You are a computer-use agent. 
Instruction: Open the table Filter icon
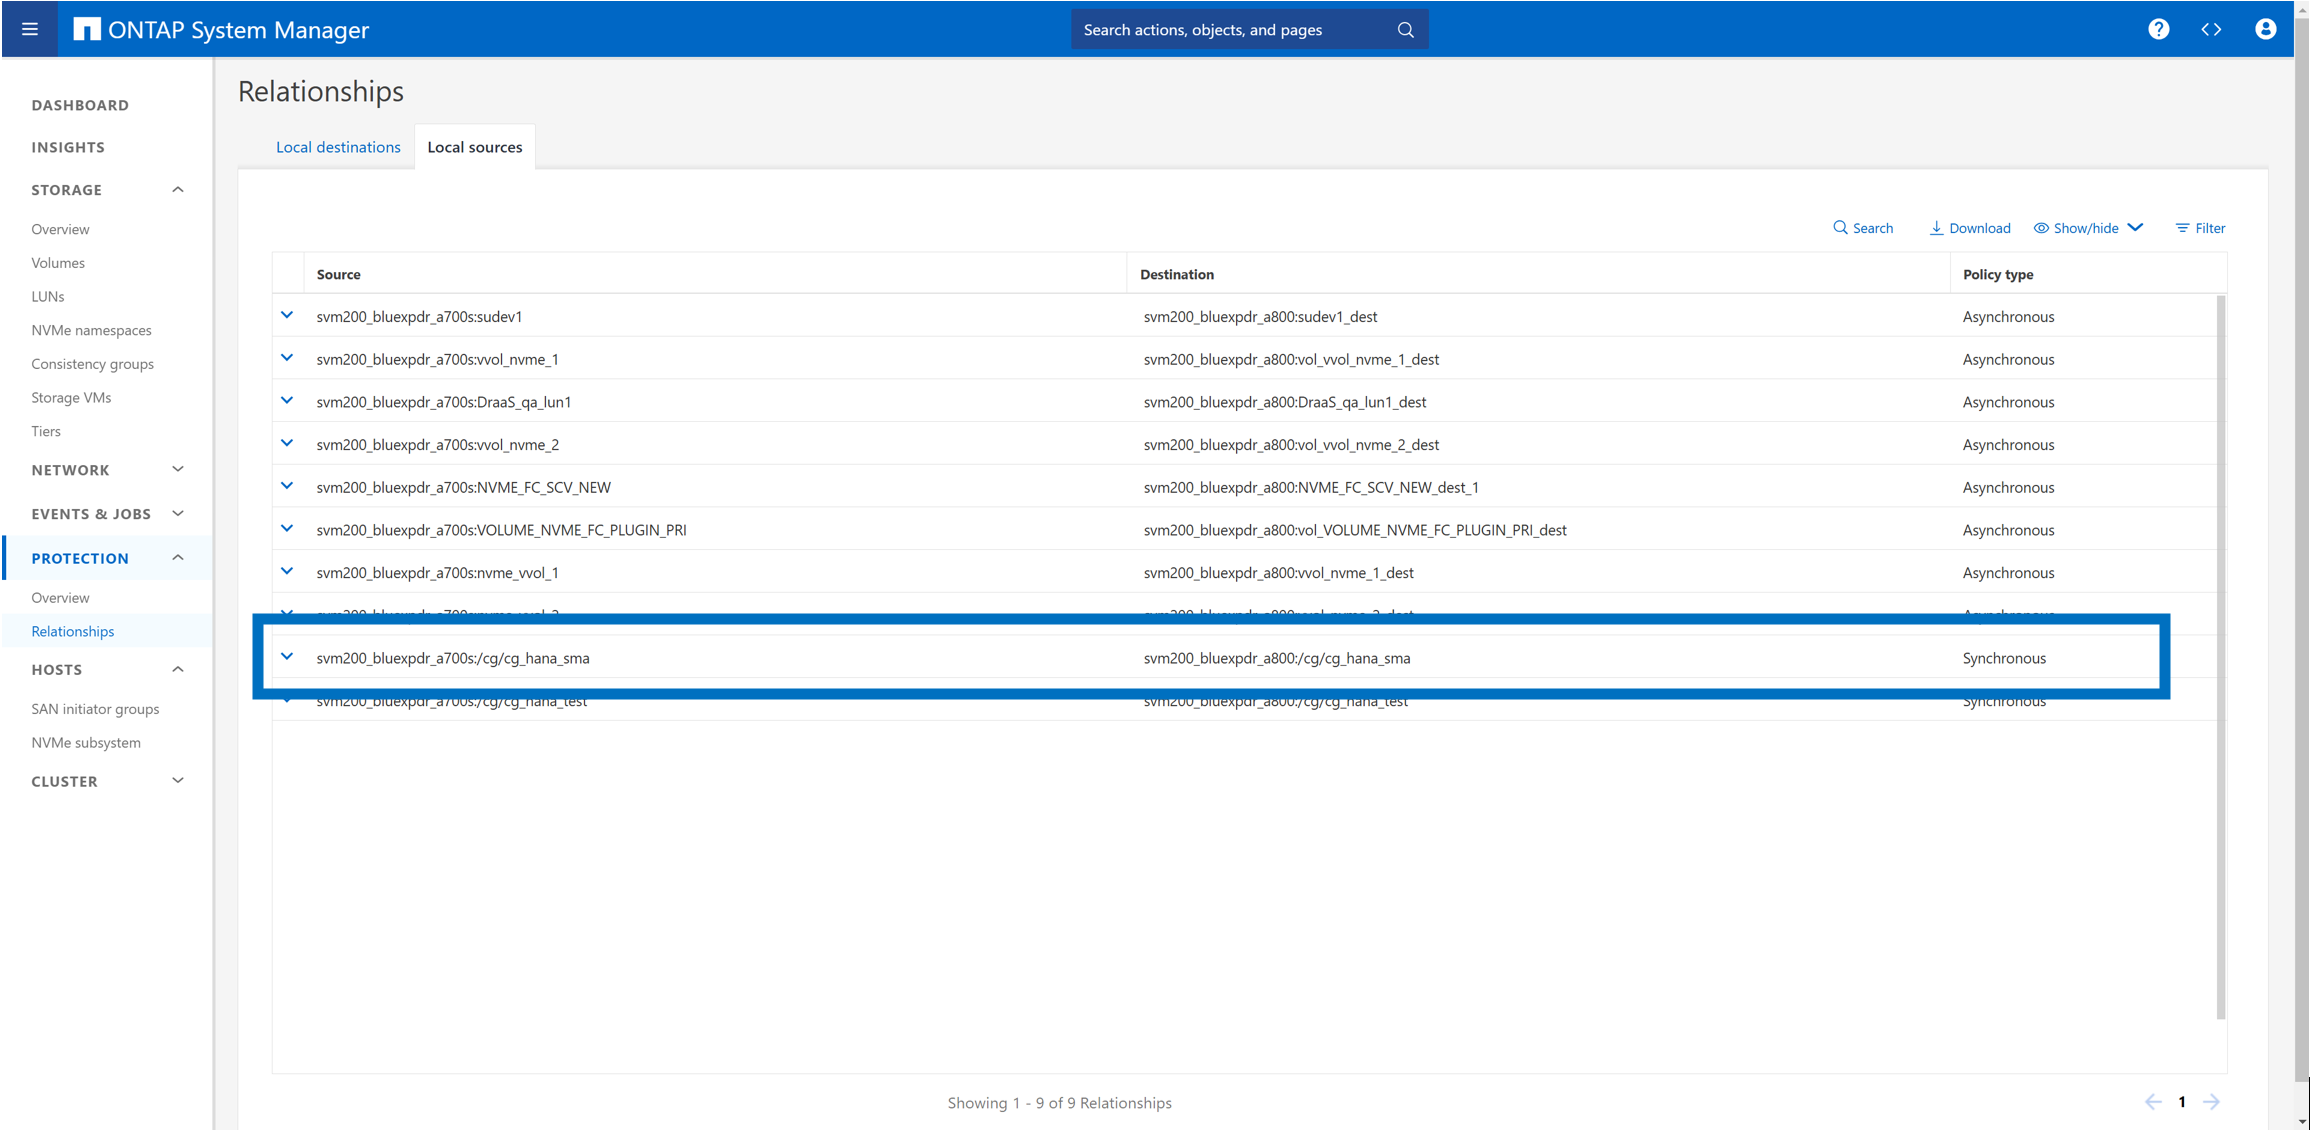pyautogui.click(x=2182, y=228)
